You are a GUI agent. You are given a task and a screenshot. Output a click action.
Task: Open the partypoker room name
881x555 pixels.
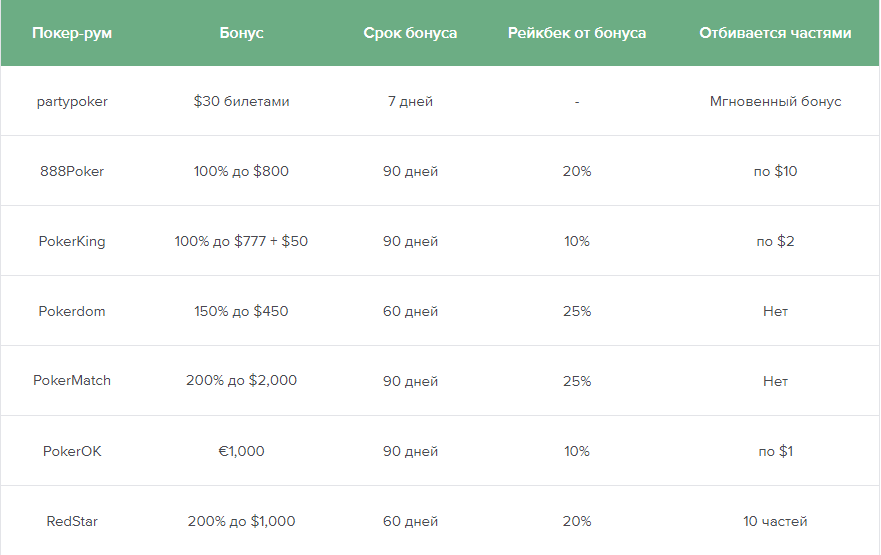[x=72, y=102]
